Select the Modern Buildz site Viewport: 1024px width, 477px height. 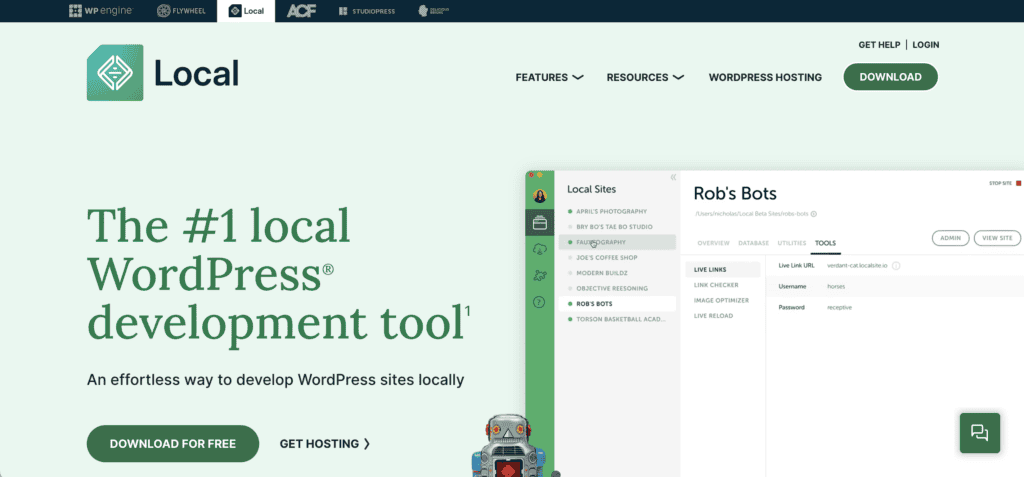pos(617,272)
